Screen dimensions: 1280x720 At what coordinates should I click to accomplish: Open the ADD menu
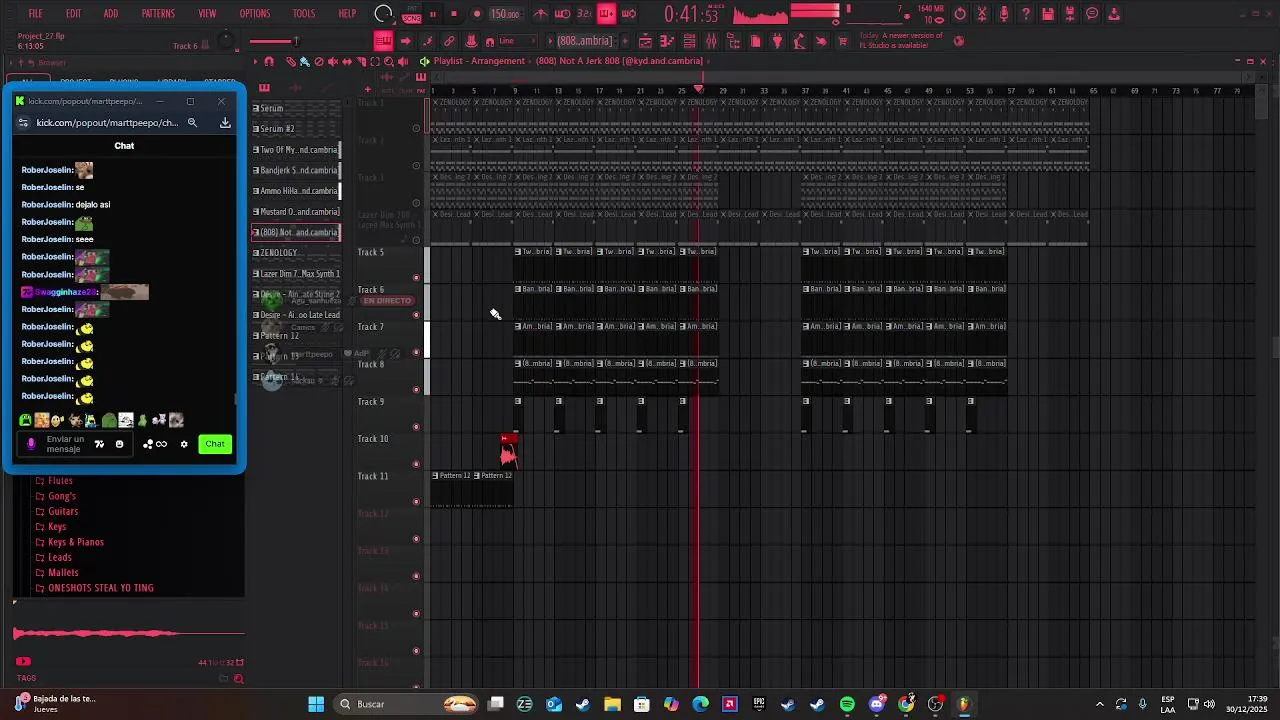tap(110, 14)
